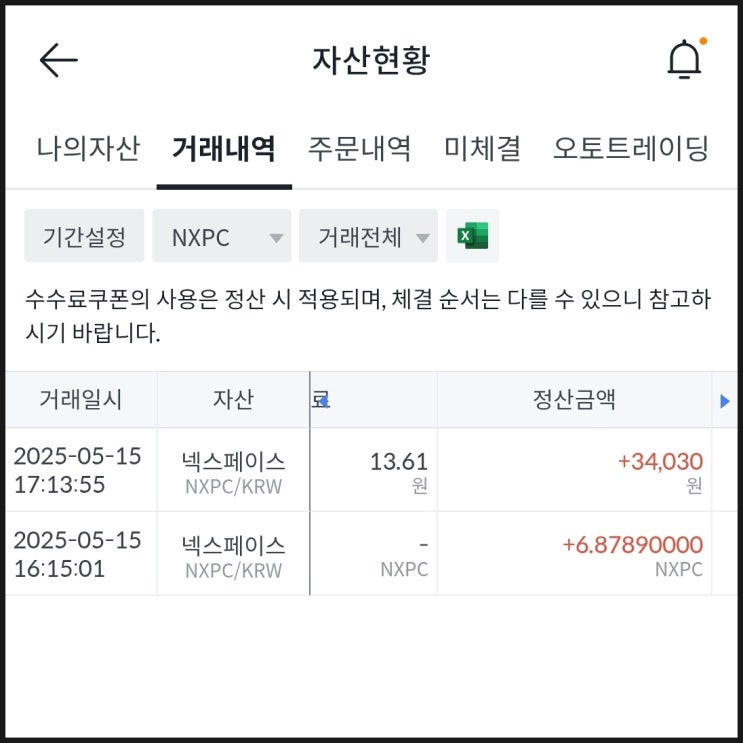Tap the +6.87890000 NXPC amount
The image size is (743, 743).
click(x=632, y=545)
